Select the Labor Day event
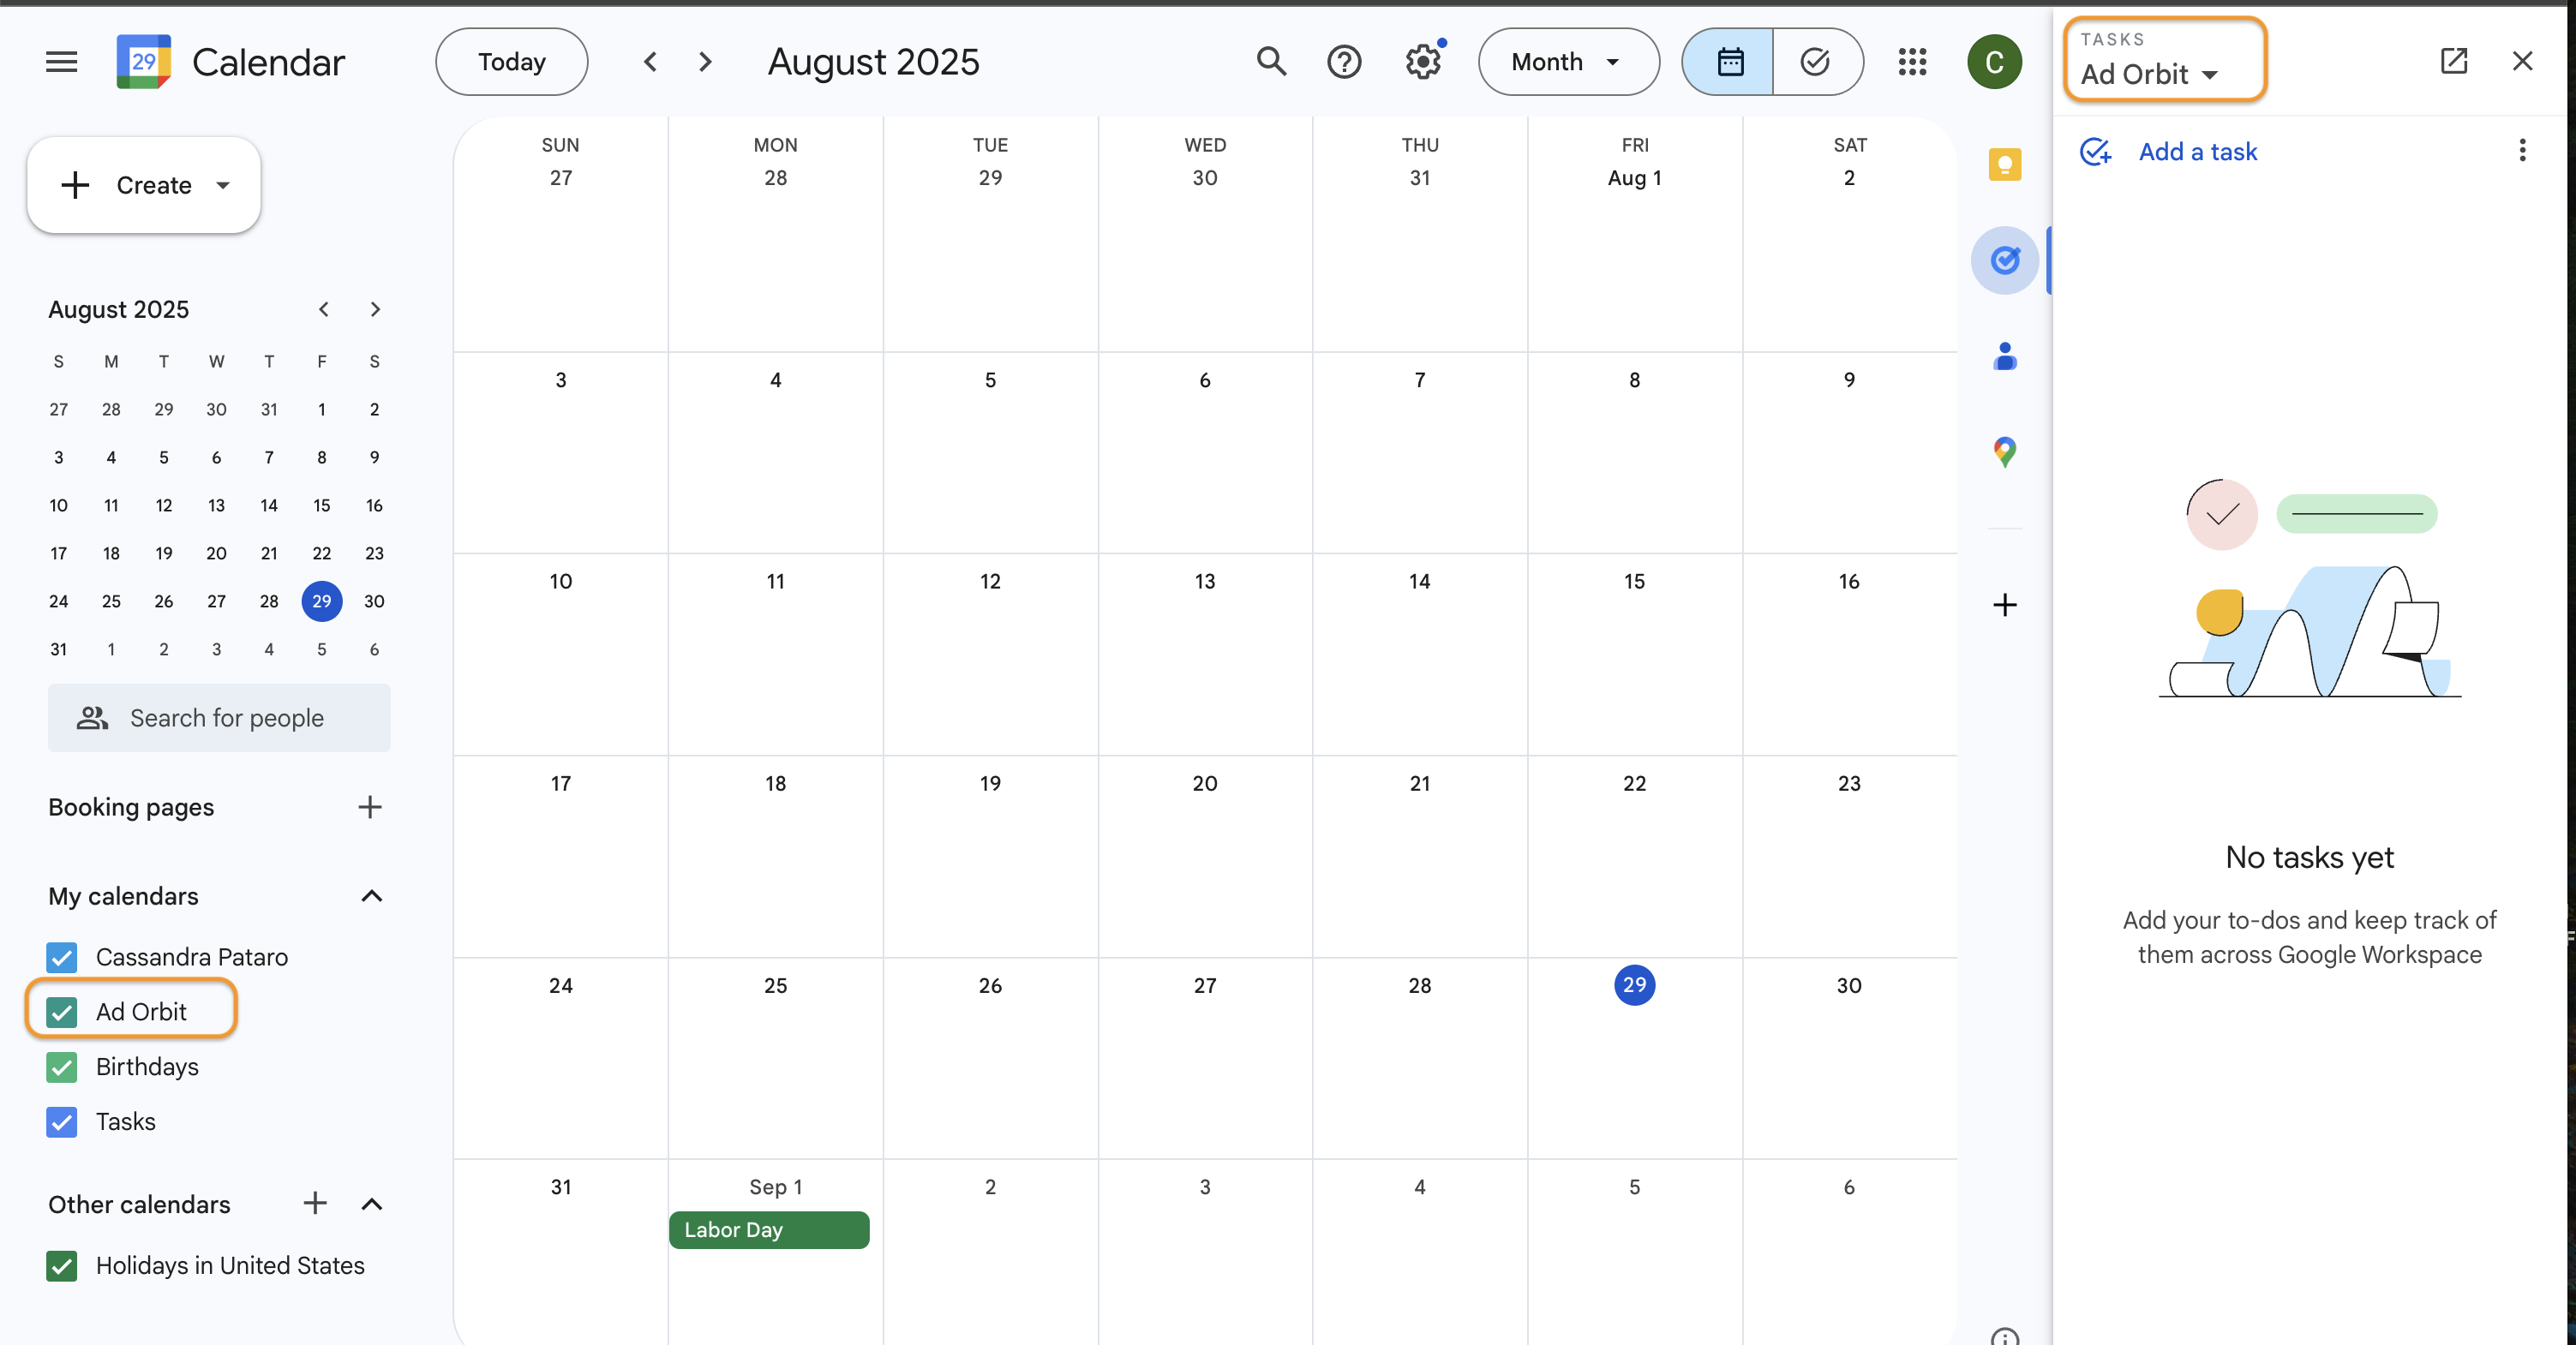Viewport: 2576px width, 1345px height. pyautogui.click(x=768, y=1229)
